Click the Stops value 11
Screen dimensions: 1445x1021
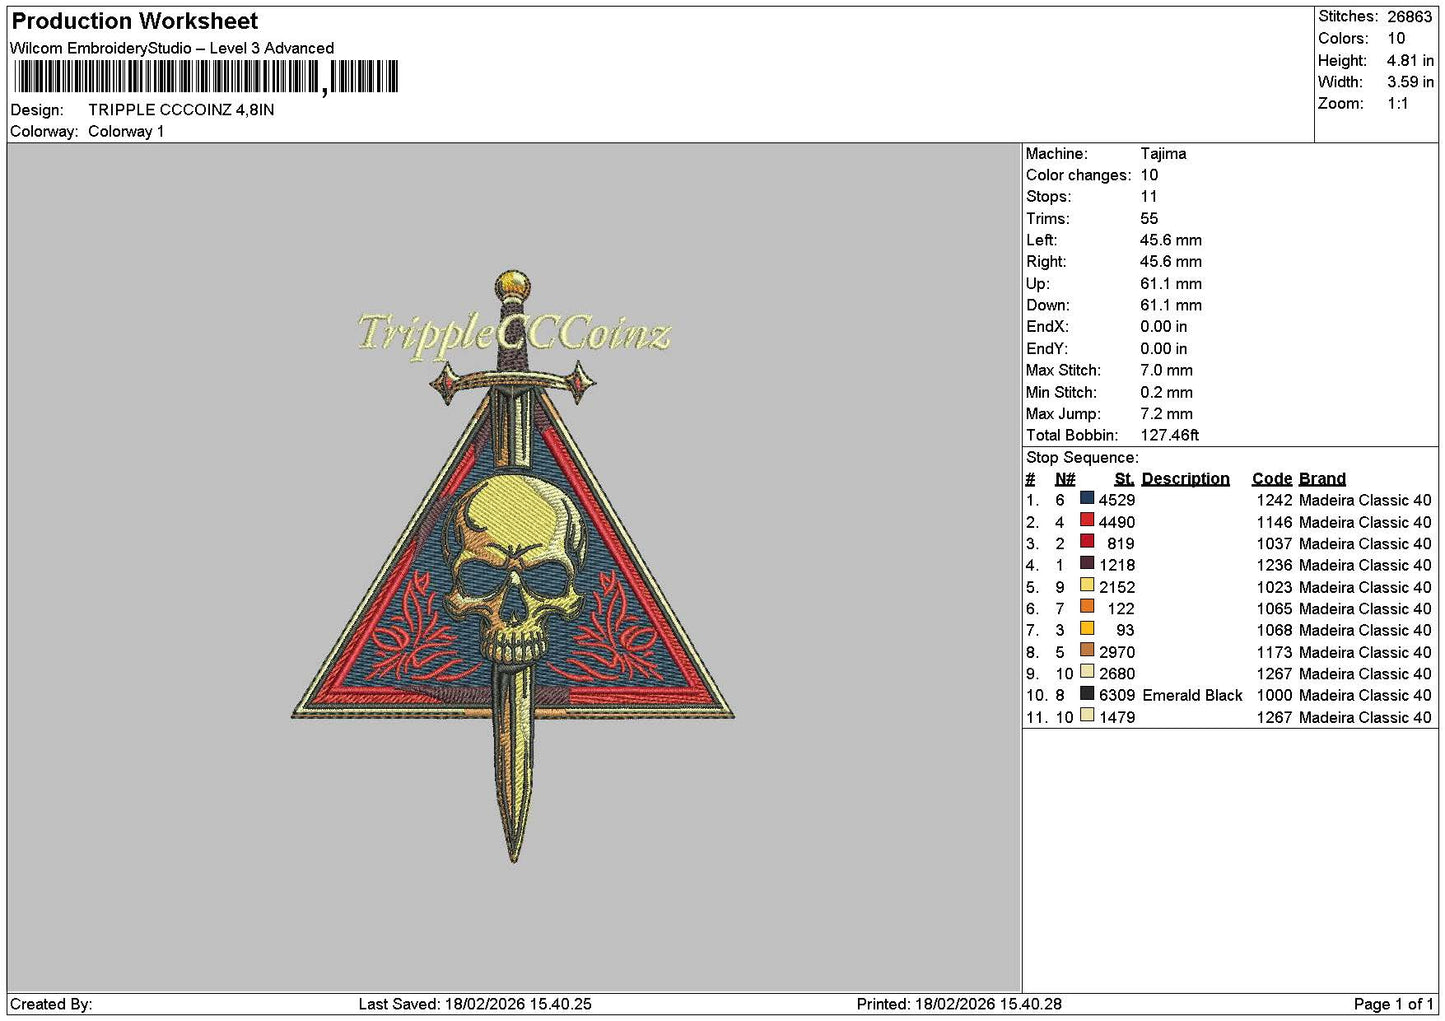tap(1149, 197)
